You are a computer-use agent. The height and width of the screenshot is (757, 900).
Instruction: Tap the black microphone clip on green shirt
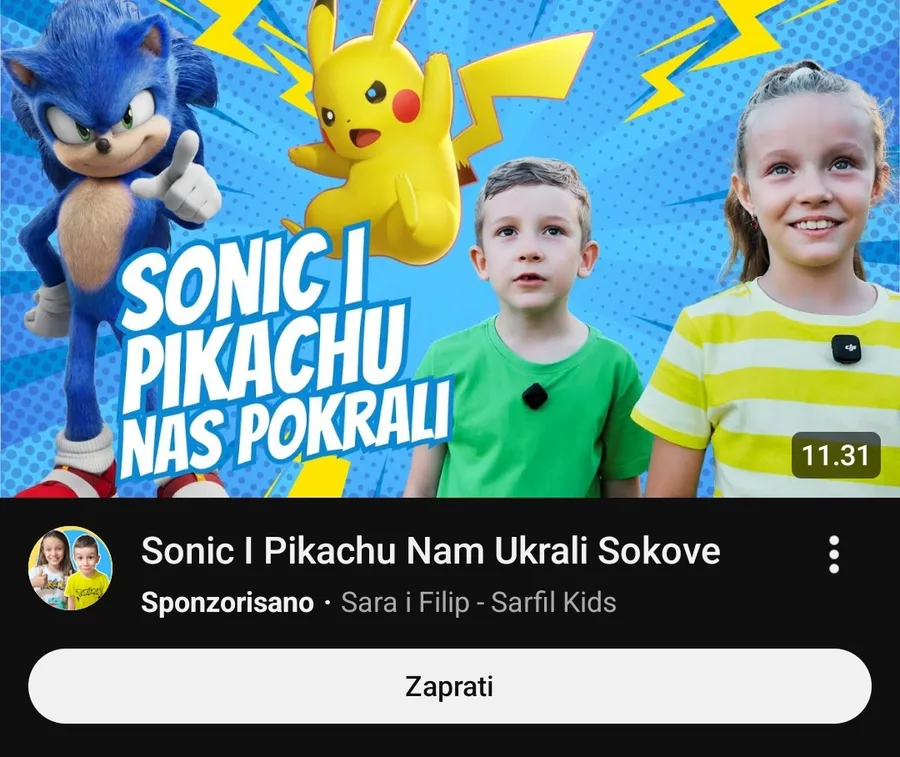pos(535,396)
